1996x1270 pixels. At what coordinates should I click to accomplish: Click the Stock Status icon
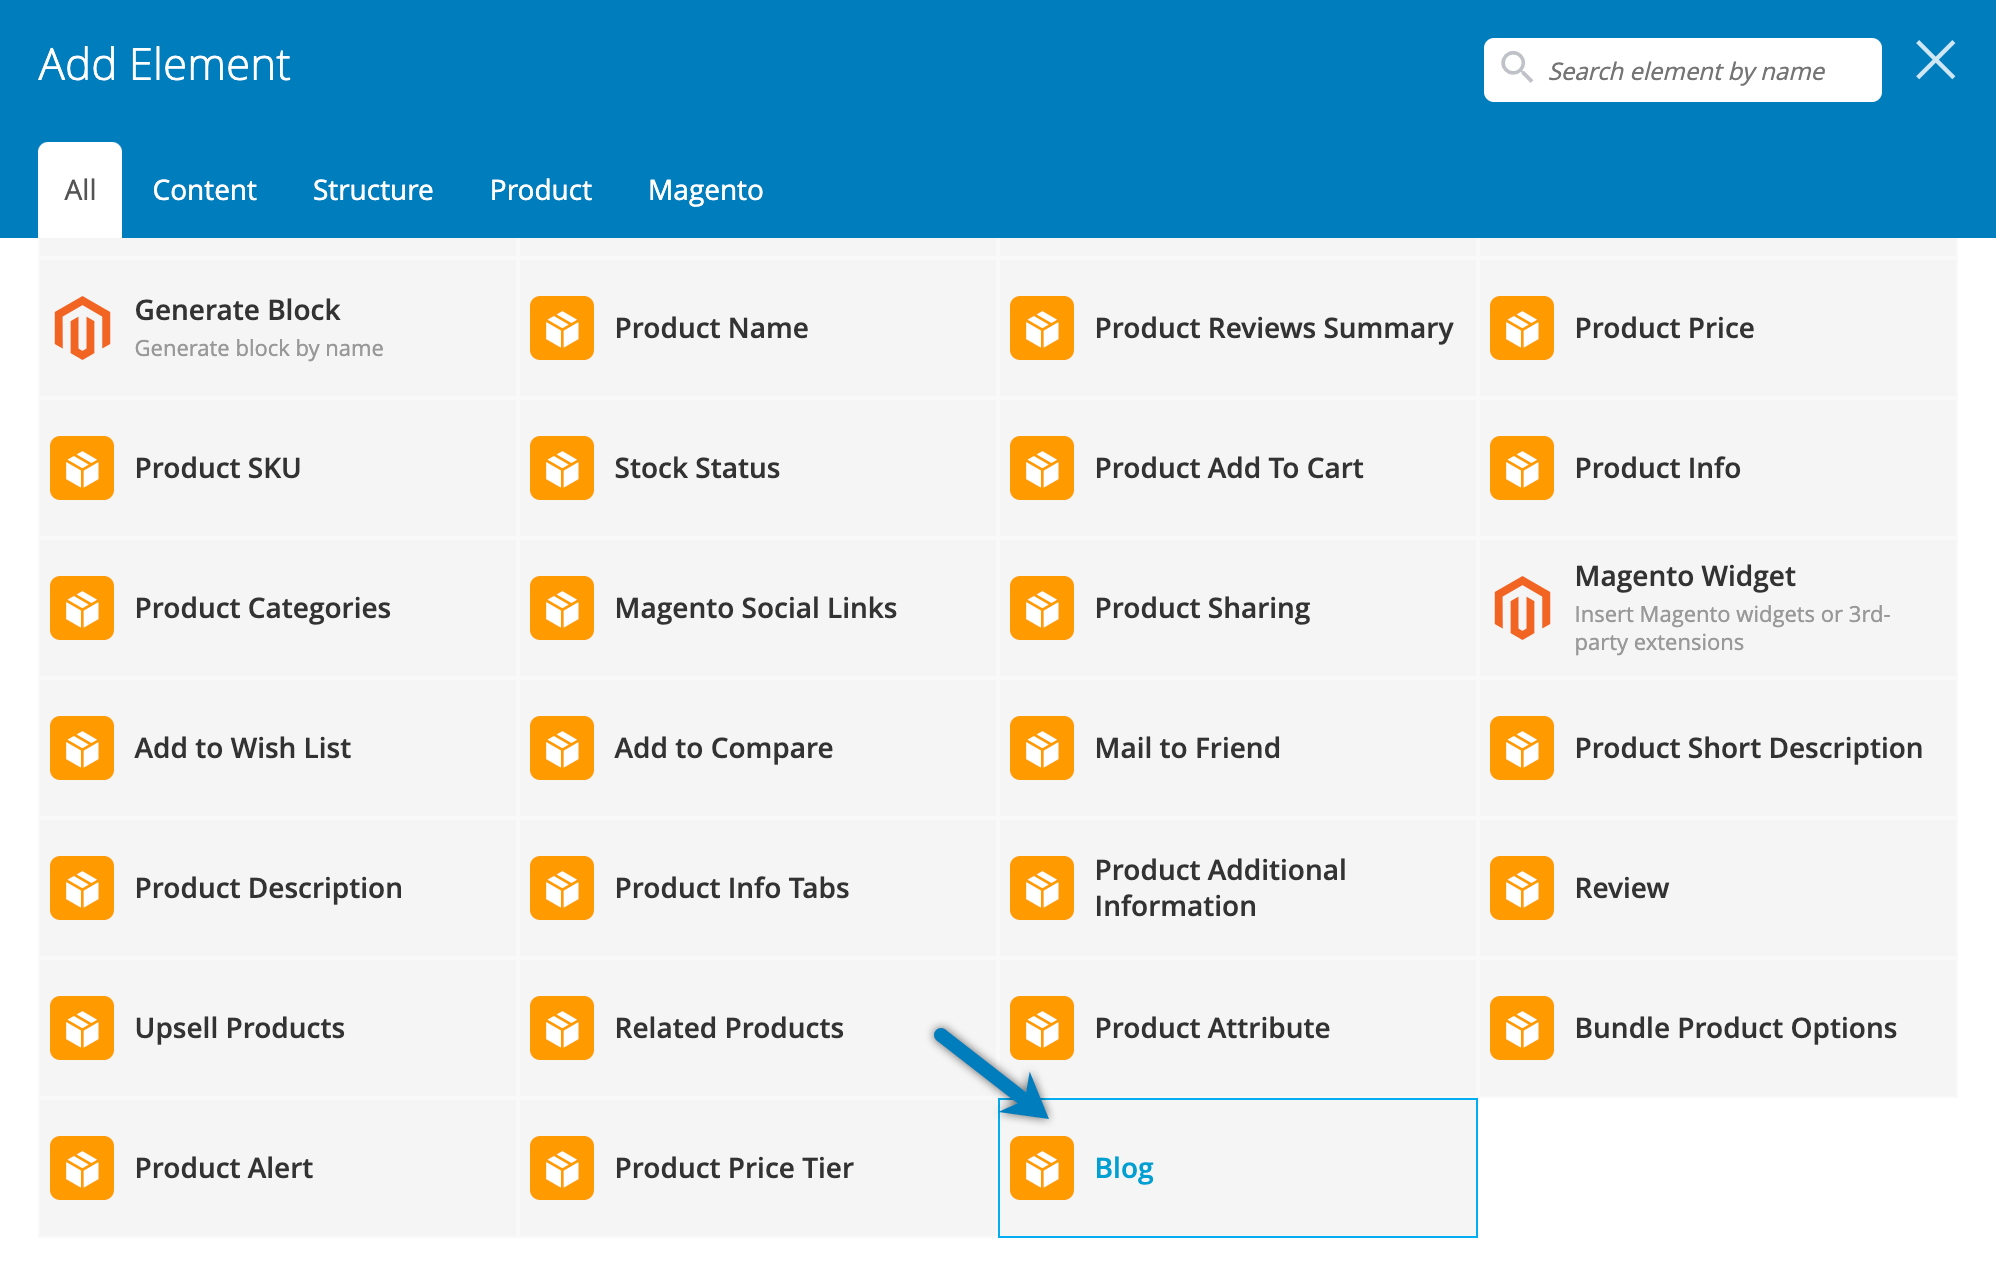[x=562, y=468]
